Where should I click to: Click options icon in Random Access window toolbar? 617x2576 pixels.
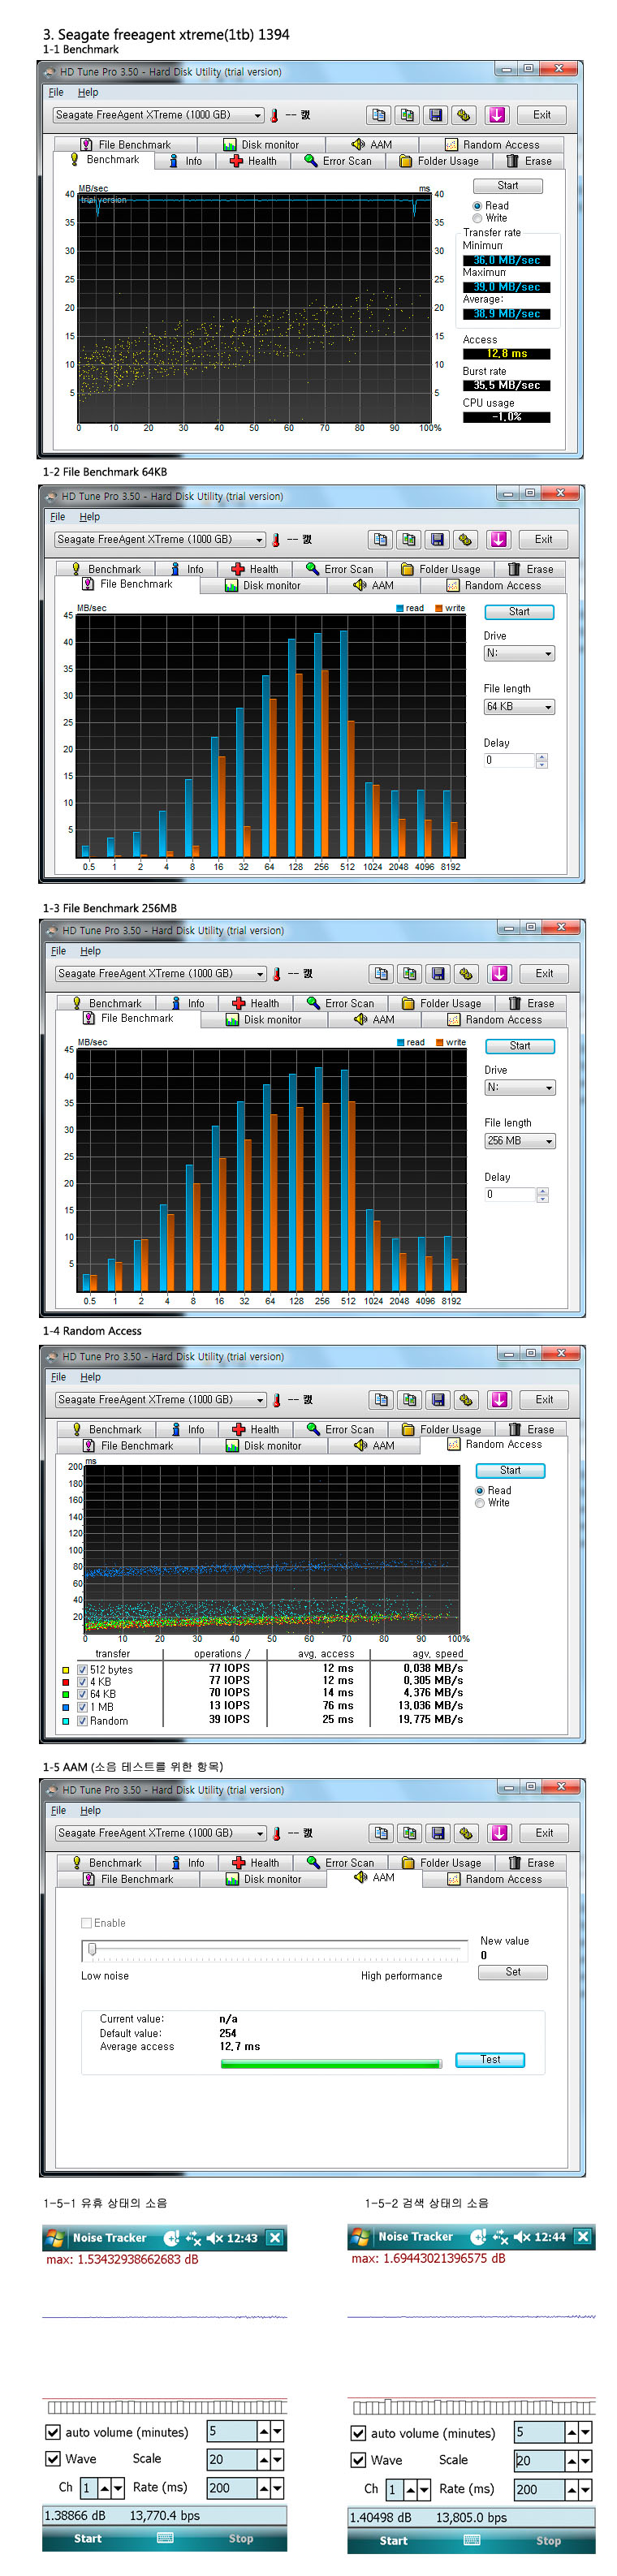pos(465,1399)
